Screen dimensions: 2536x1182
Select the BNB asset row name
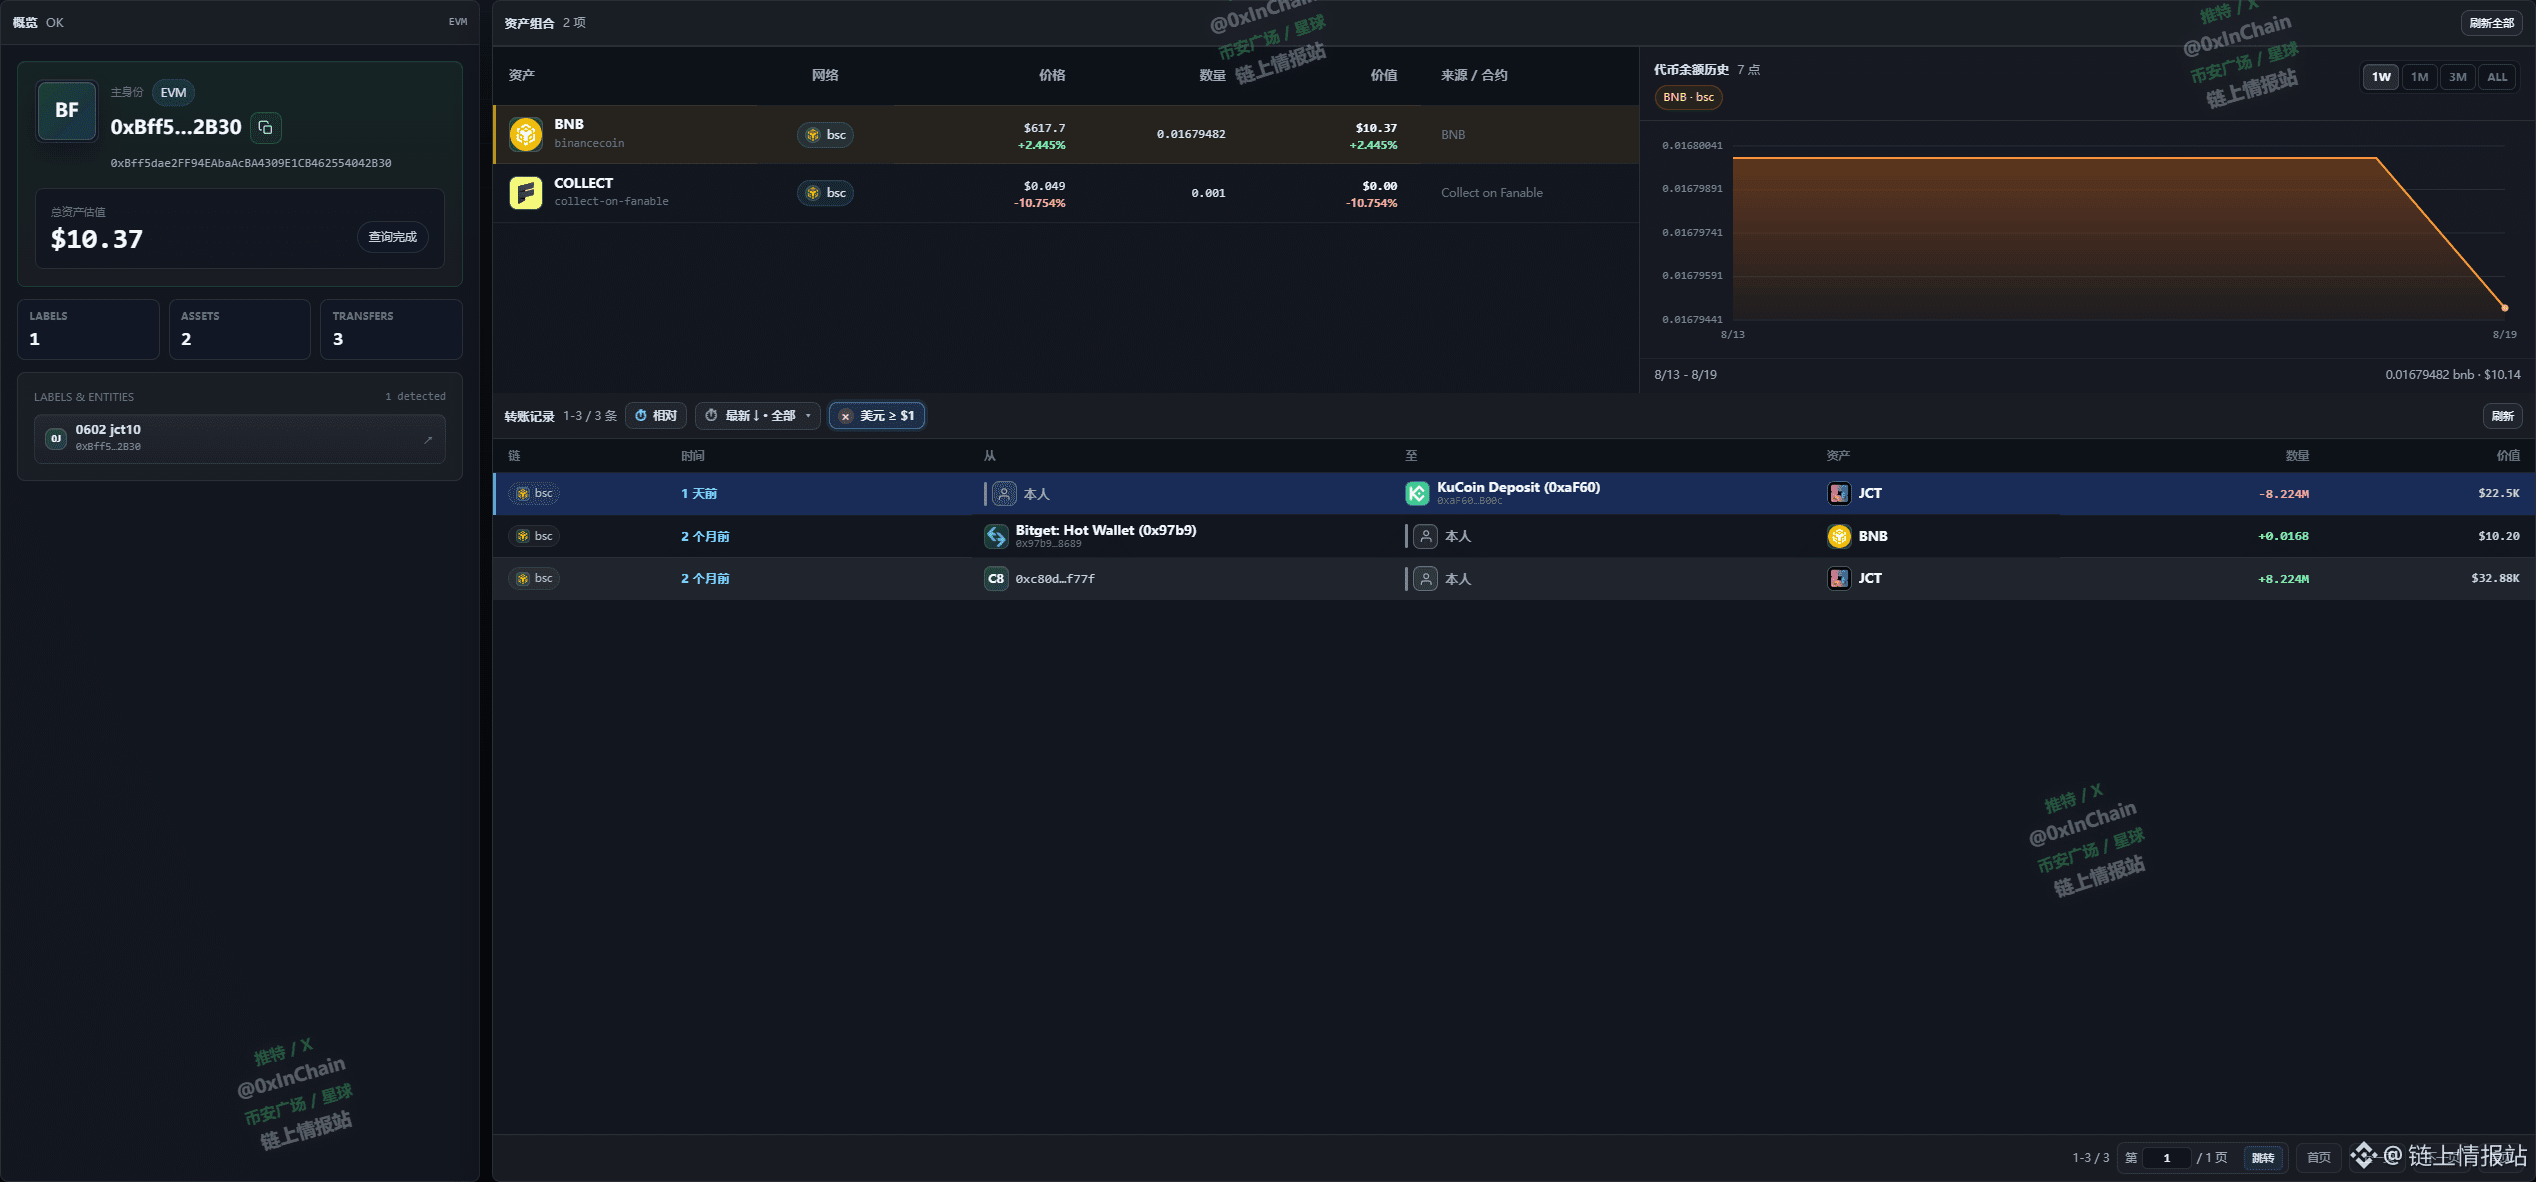(569, 124)
